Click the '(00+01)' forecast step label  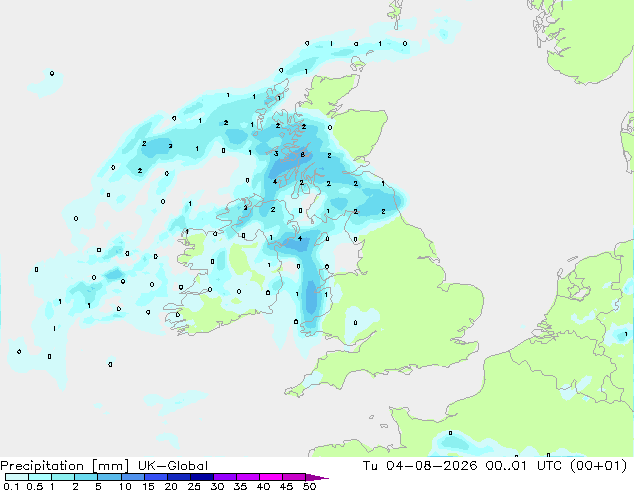pos(598,466)
